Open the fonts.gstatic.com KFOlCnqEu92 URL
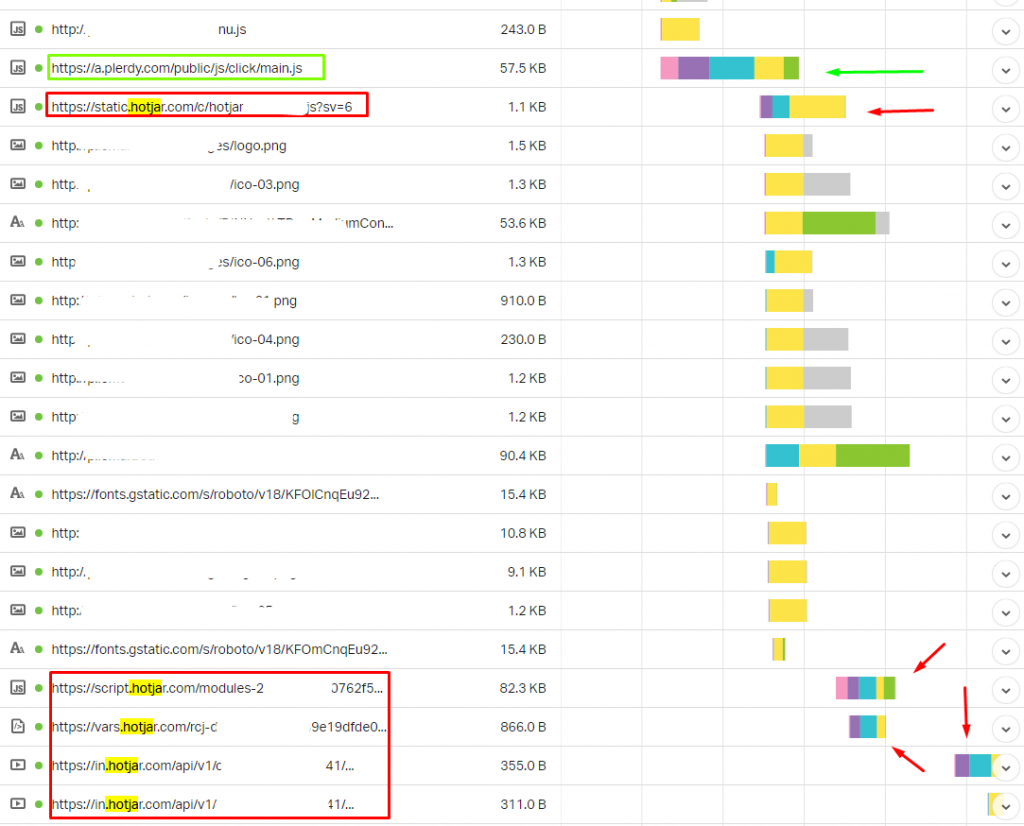This screenshot has width=1024, height=826. coord(216,494)
